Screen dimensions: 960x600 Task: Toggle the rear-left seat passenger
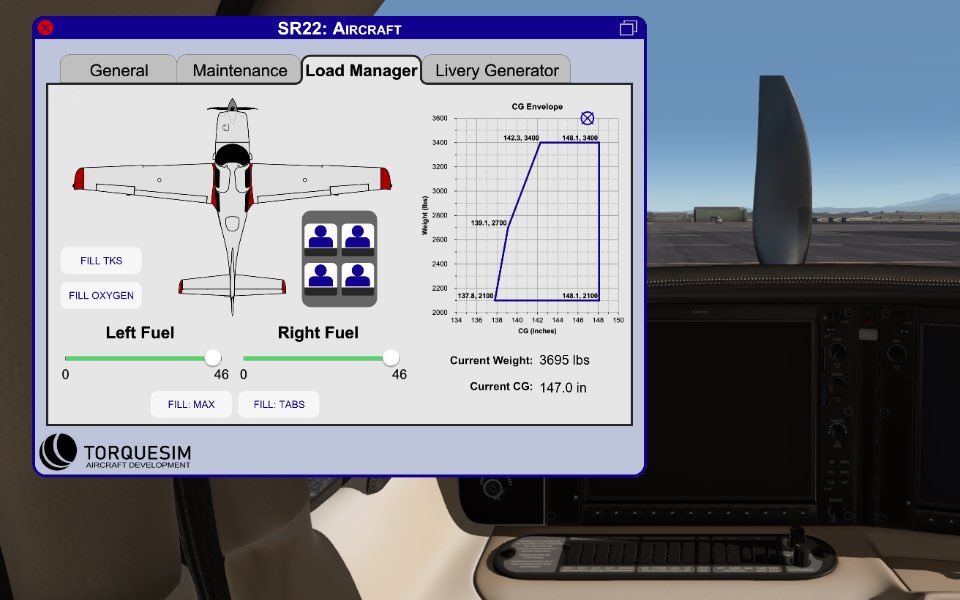point(321,279)
